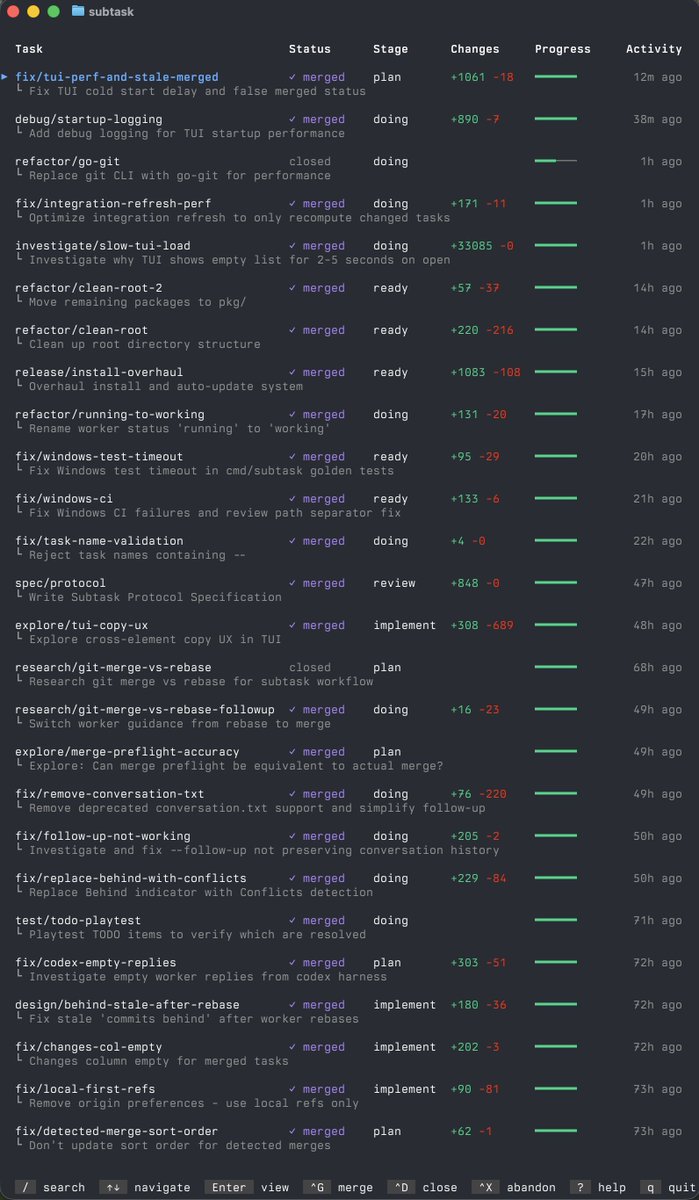This screenshot has height=1200, width=699.
Task: Click the slash search key hint
Action: pyautogui.click(x=50, y=1187)
